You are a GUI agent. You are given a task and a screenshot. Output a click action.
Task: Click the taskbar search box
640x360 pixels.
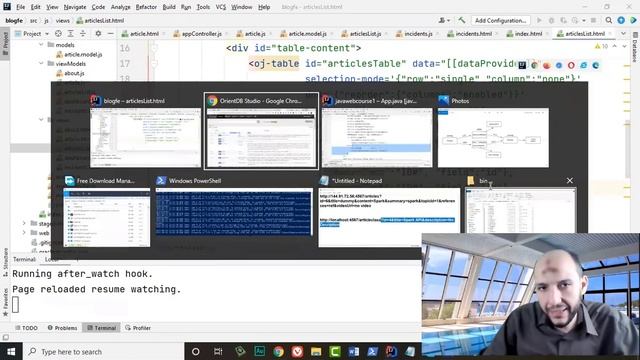[x=103, y=351]
